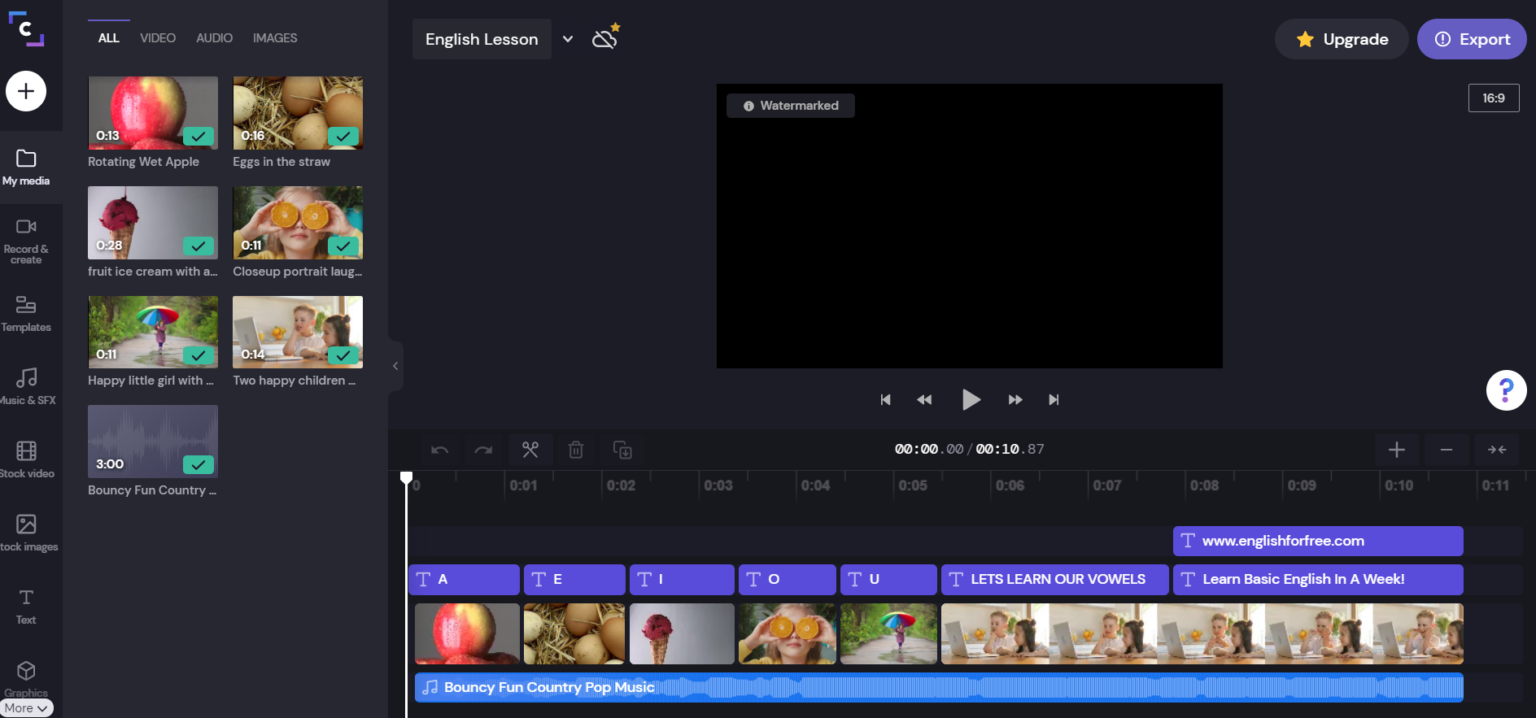Expand the More sidebar options
Image resolution: width=1536 pixels, height=718 pixels.
click(x=26, y=708)
